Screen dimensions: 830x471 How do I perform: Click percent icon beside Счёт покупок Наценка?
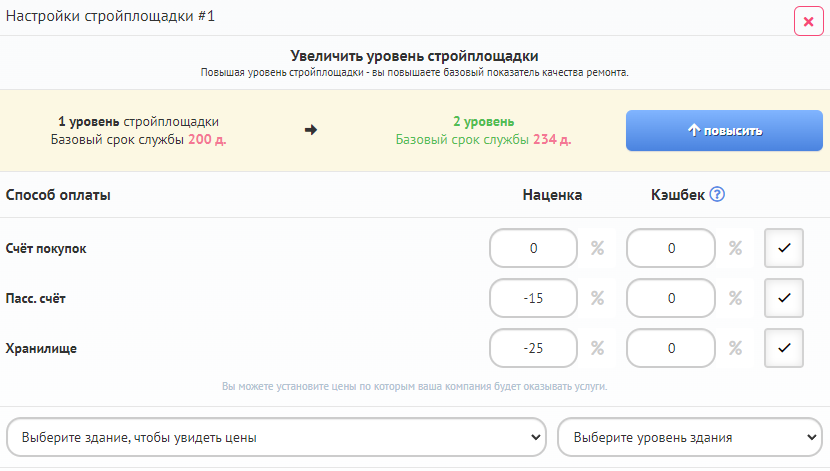point(598,248)
